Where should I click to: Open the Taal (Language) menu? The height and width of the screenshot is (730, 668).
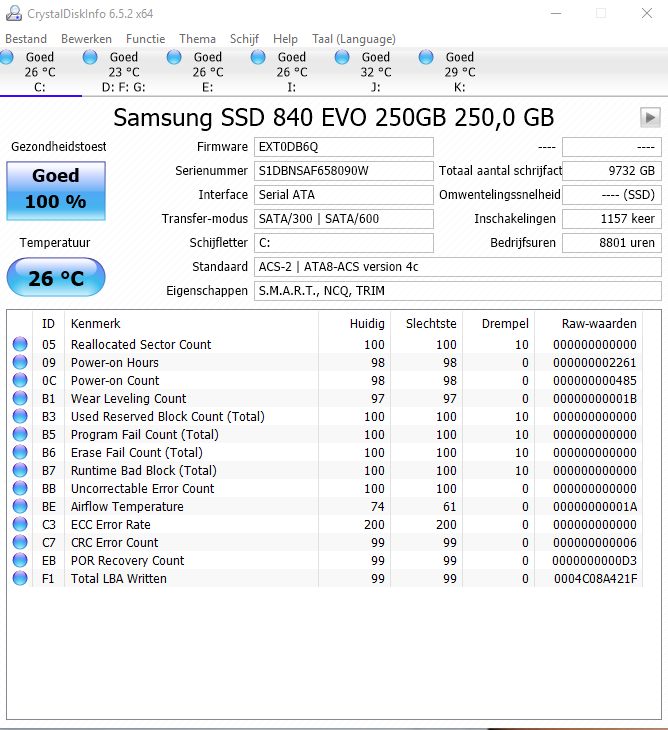point(354,39)
